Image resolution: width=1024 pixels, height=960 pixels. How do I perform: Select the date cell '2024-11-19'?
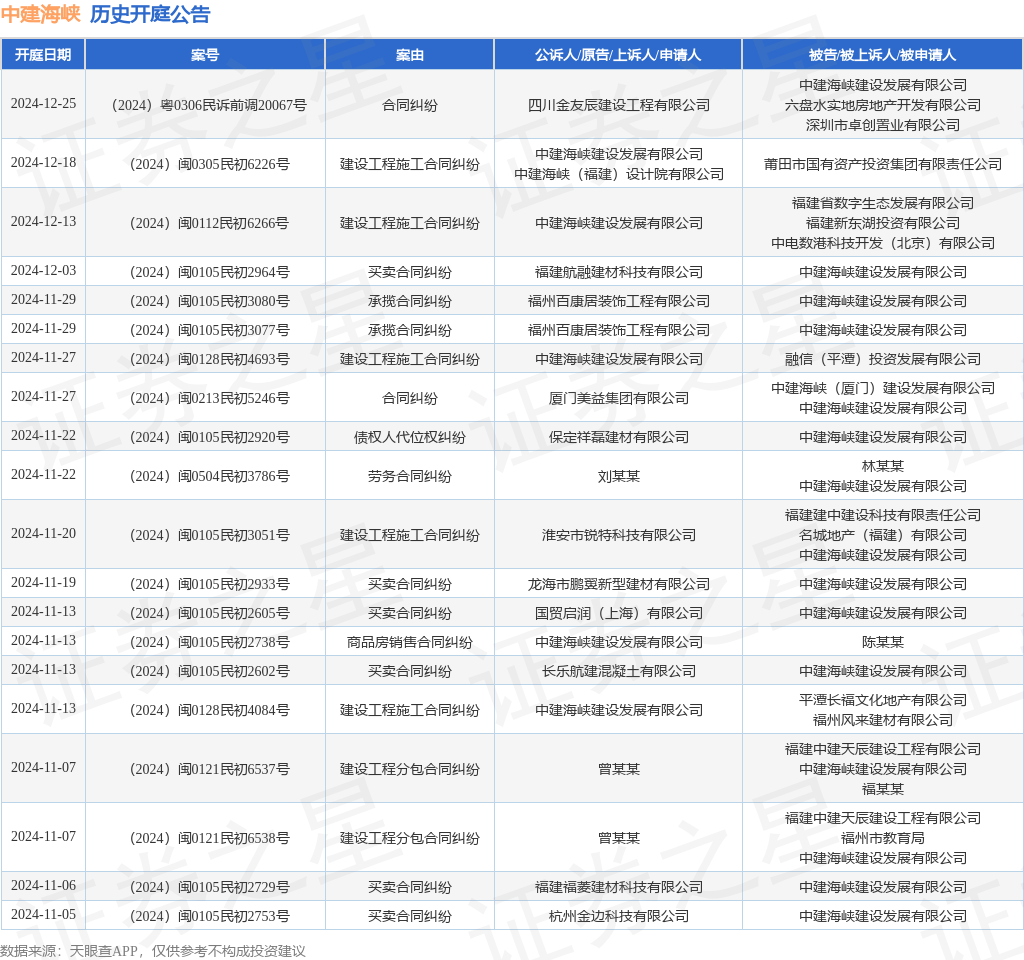[43, 583]
